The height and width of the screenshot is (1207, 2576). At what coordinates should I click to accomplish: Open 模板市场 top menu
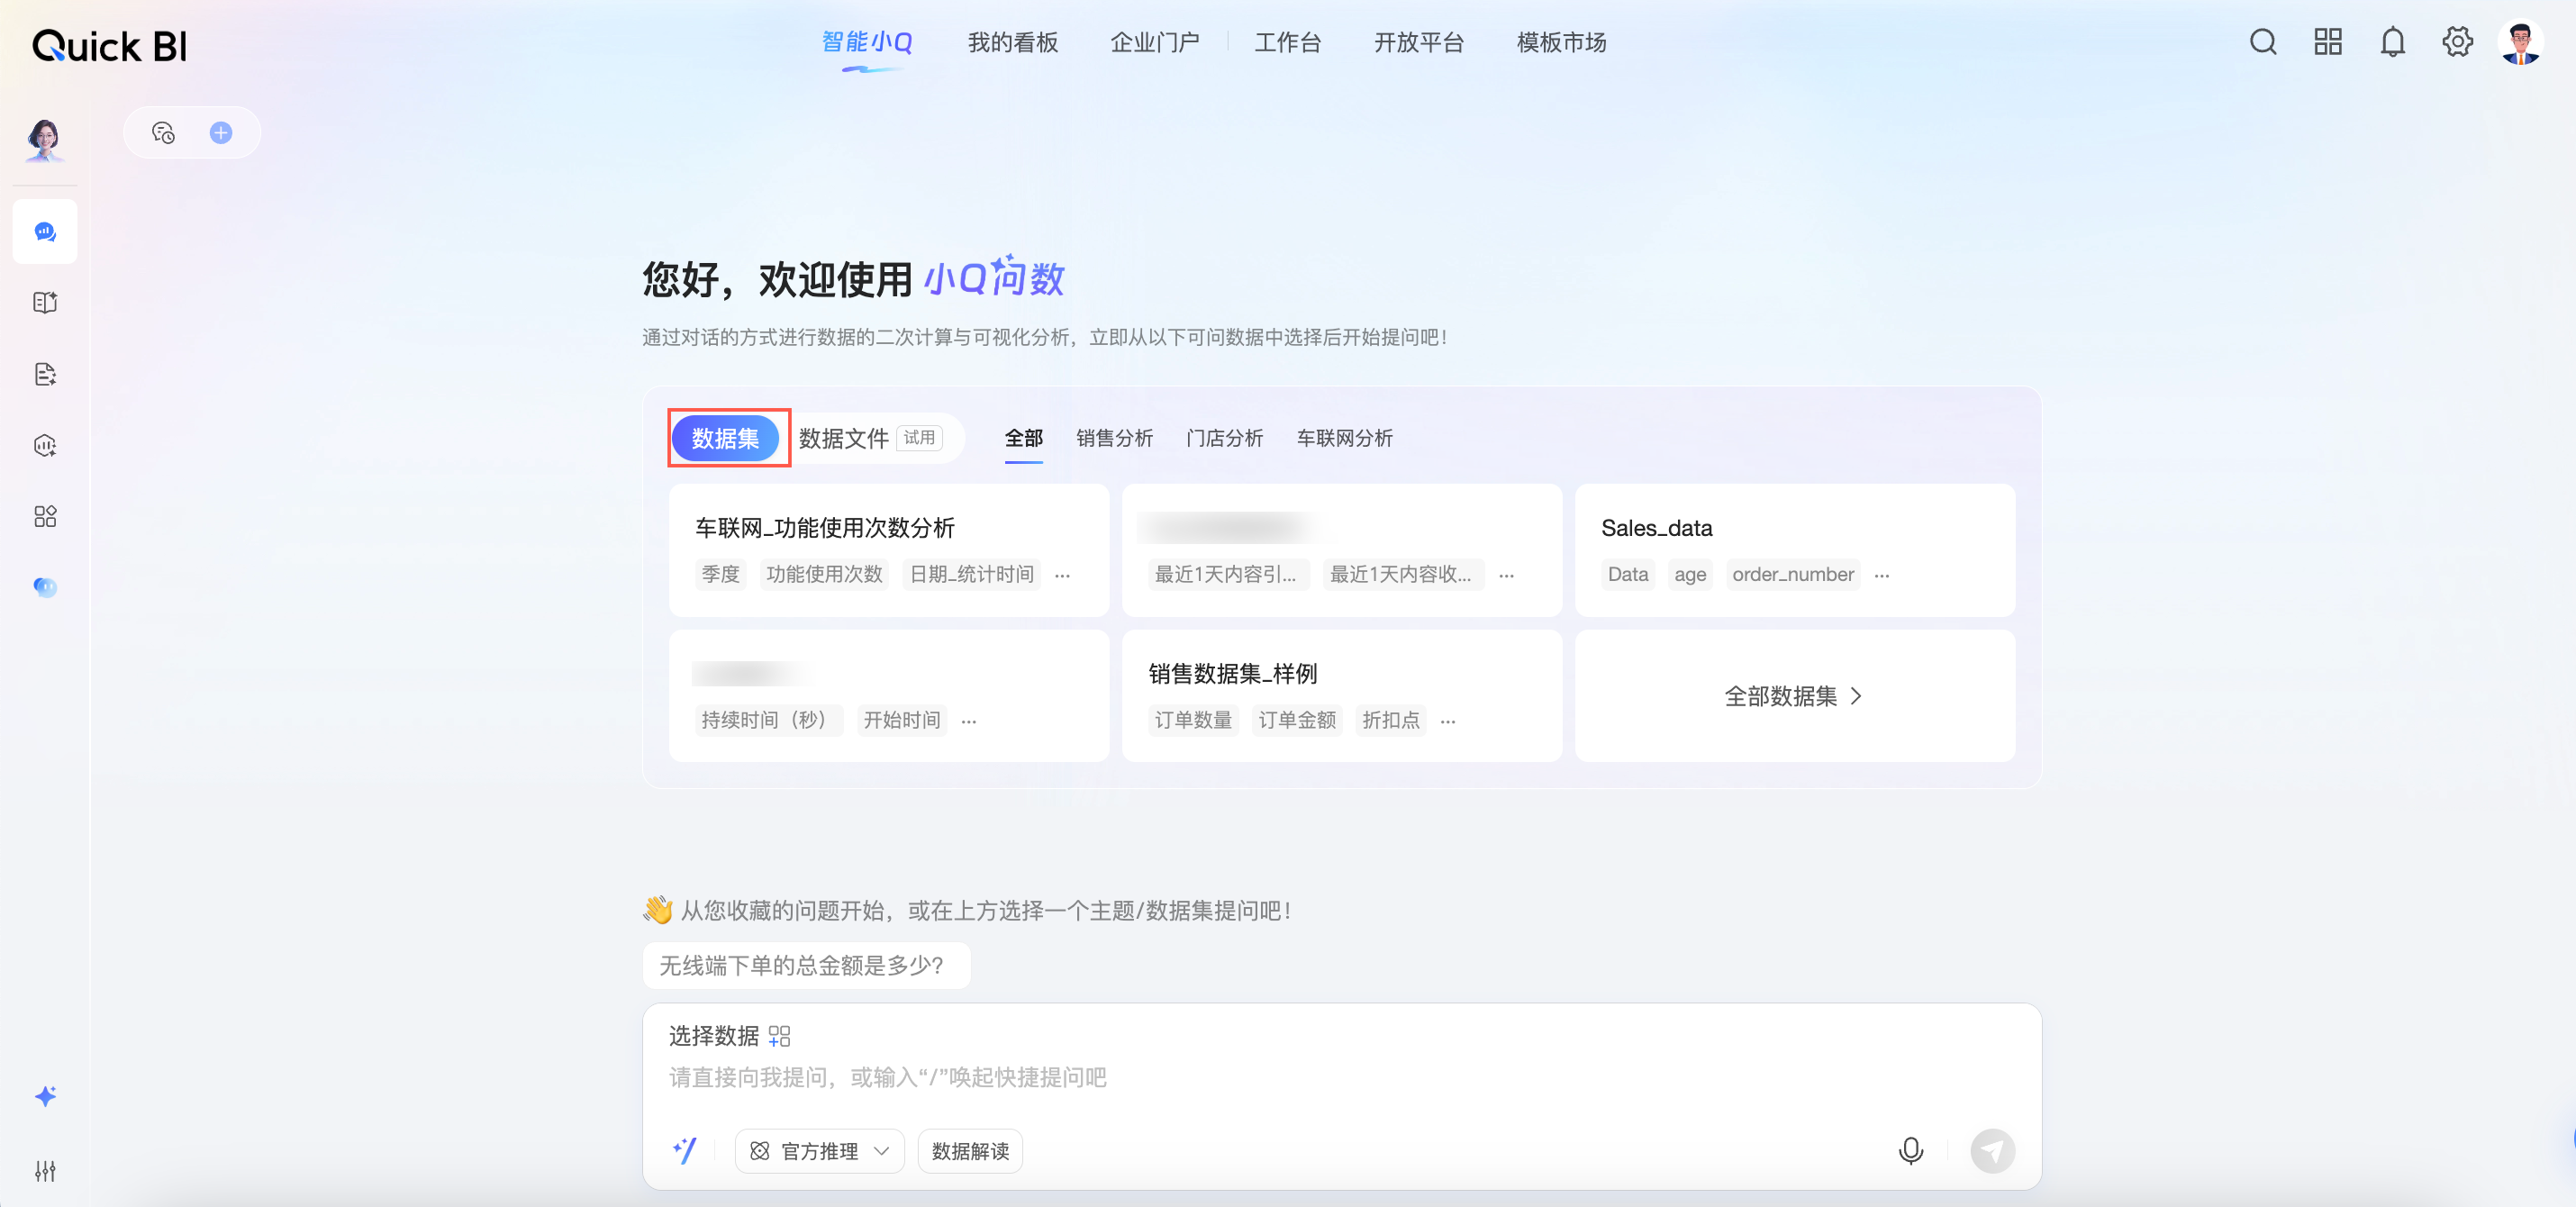tap(1561, 42)
